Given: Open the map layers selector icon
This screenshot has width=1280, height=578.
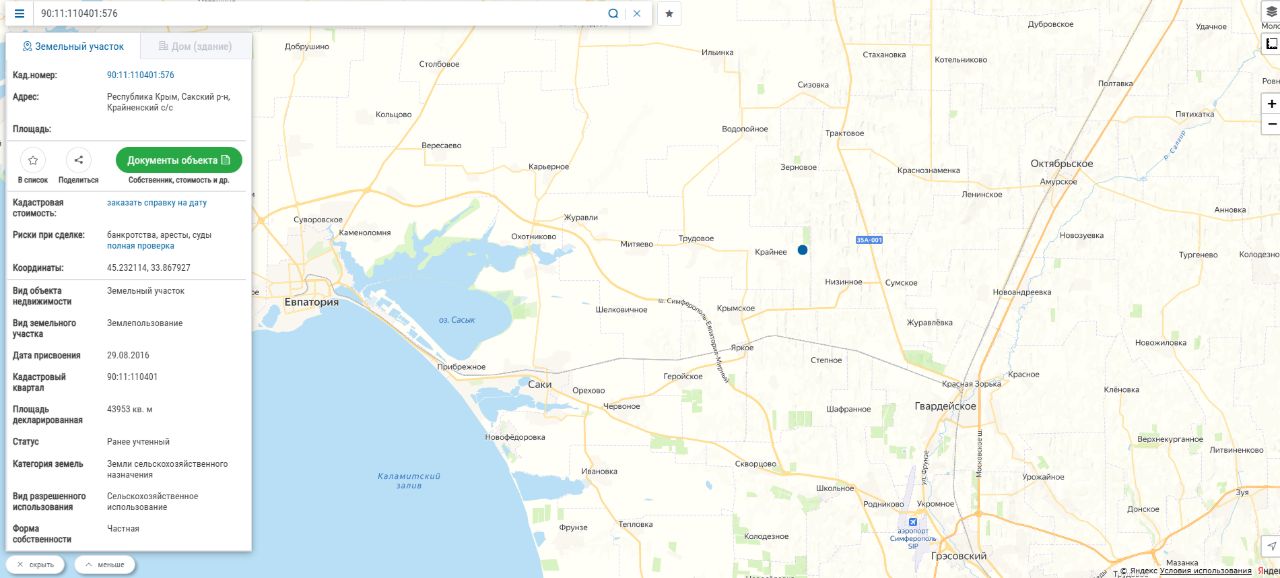Looking at the screenshot, I should point(1271,11).
